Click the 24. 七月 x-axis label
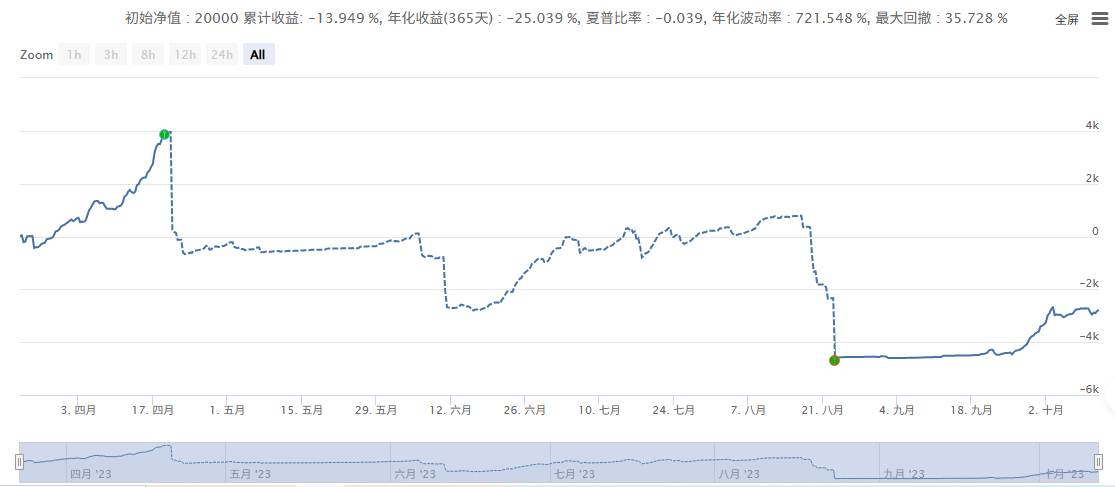Screen dimensions: 1115x487 [x=674, y=410]
